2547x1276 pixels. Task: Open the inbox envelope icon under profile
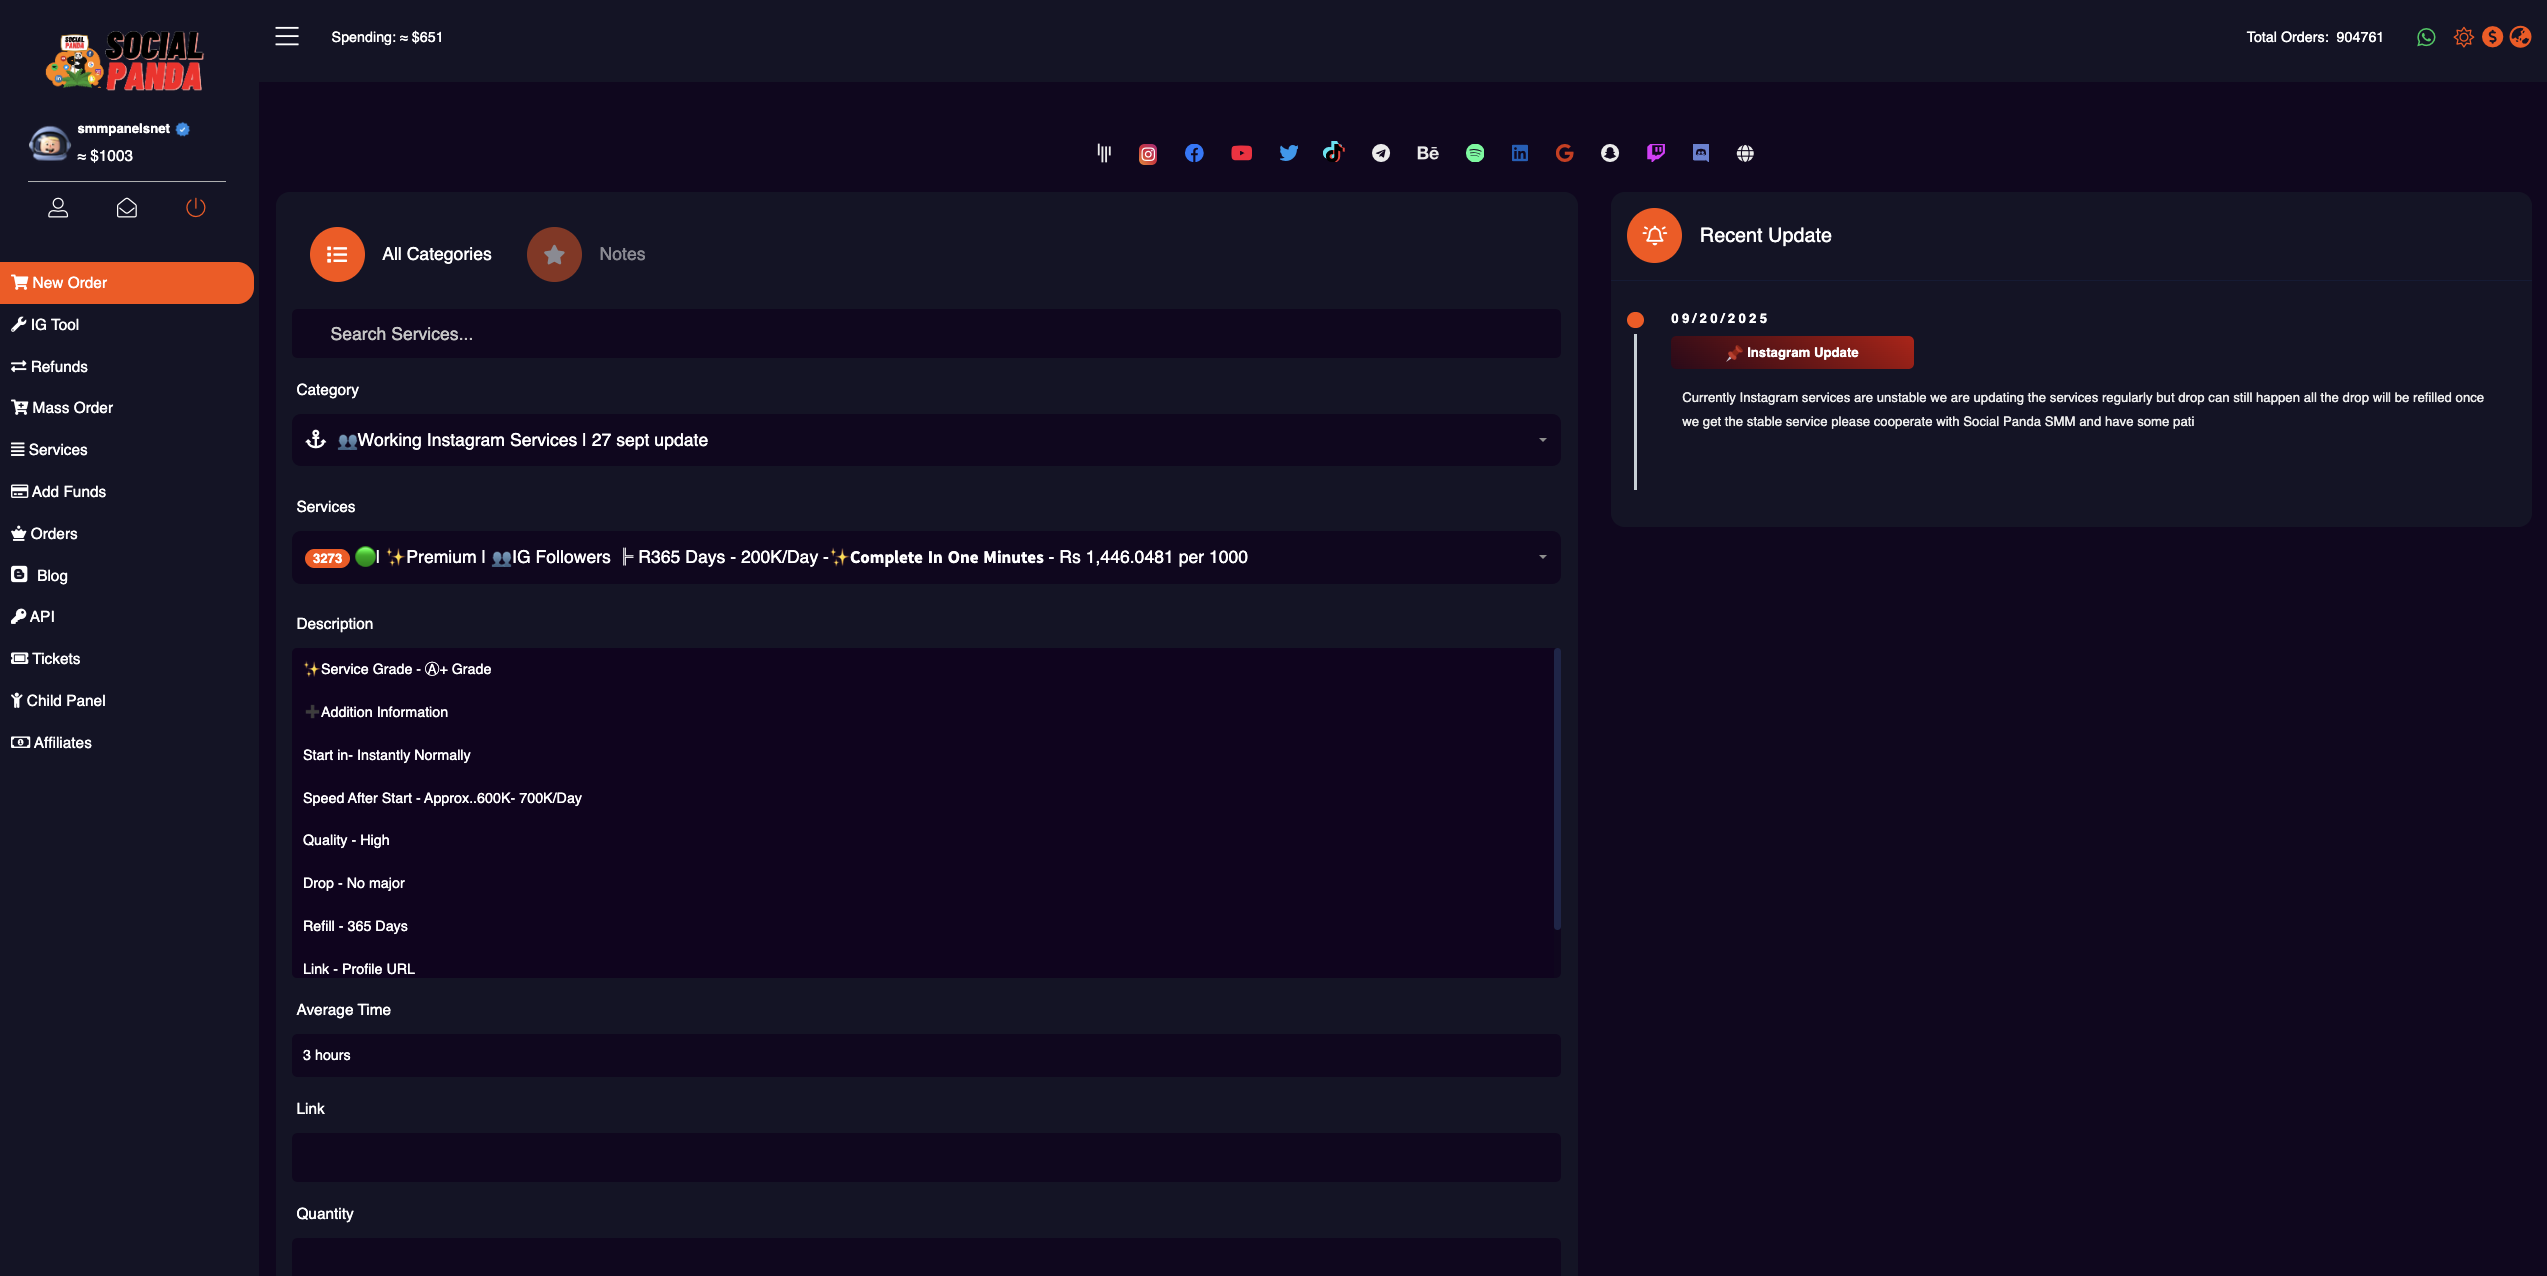click(x=127, y=208)
